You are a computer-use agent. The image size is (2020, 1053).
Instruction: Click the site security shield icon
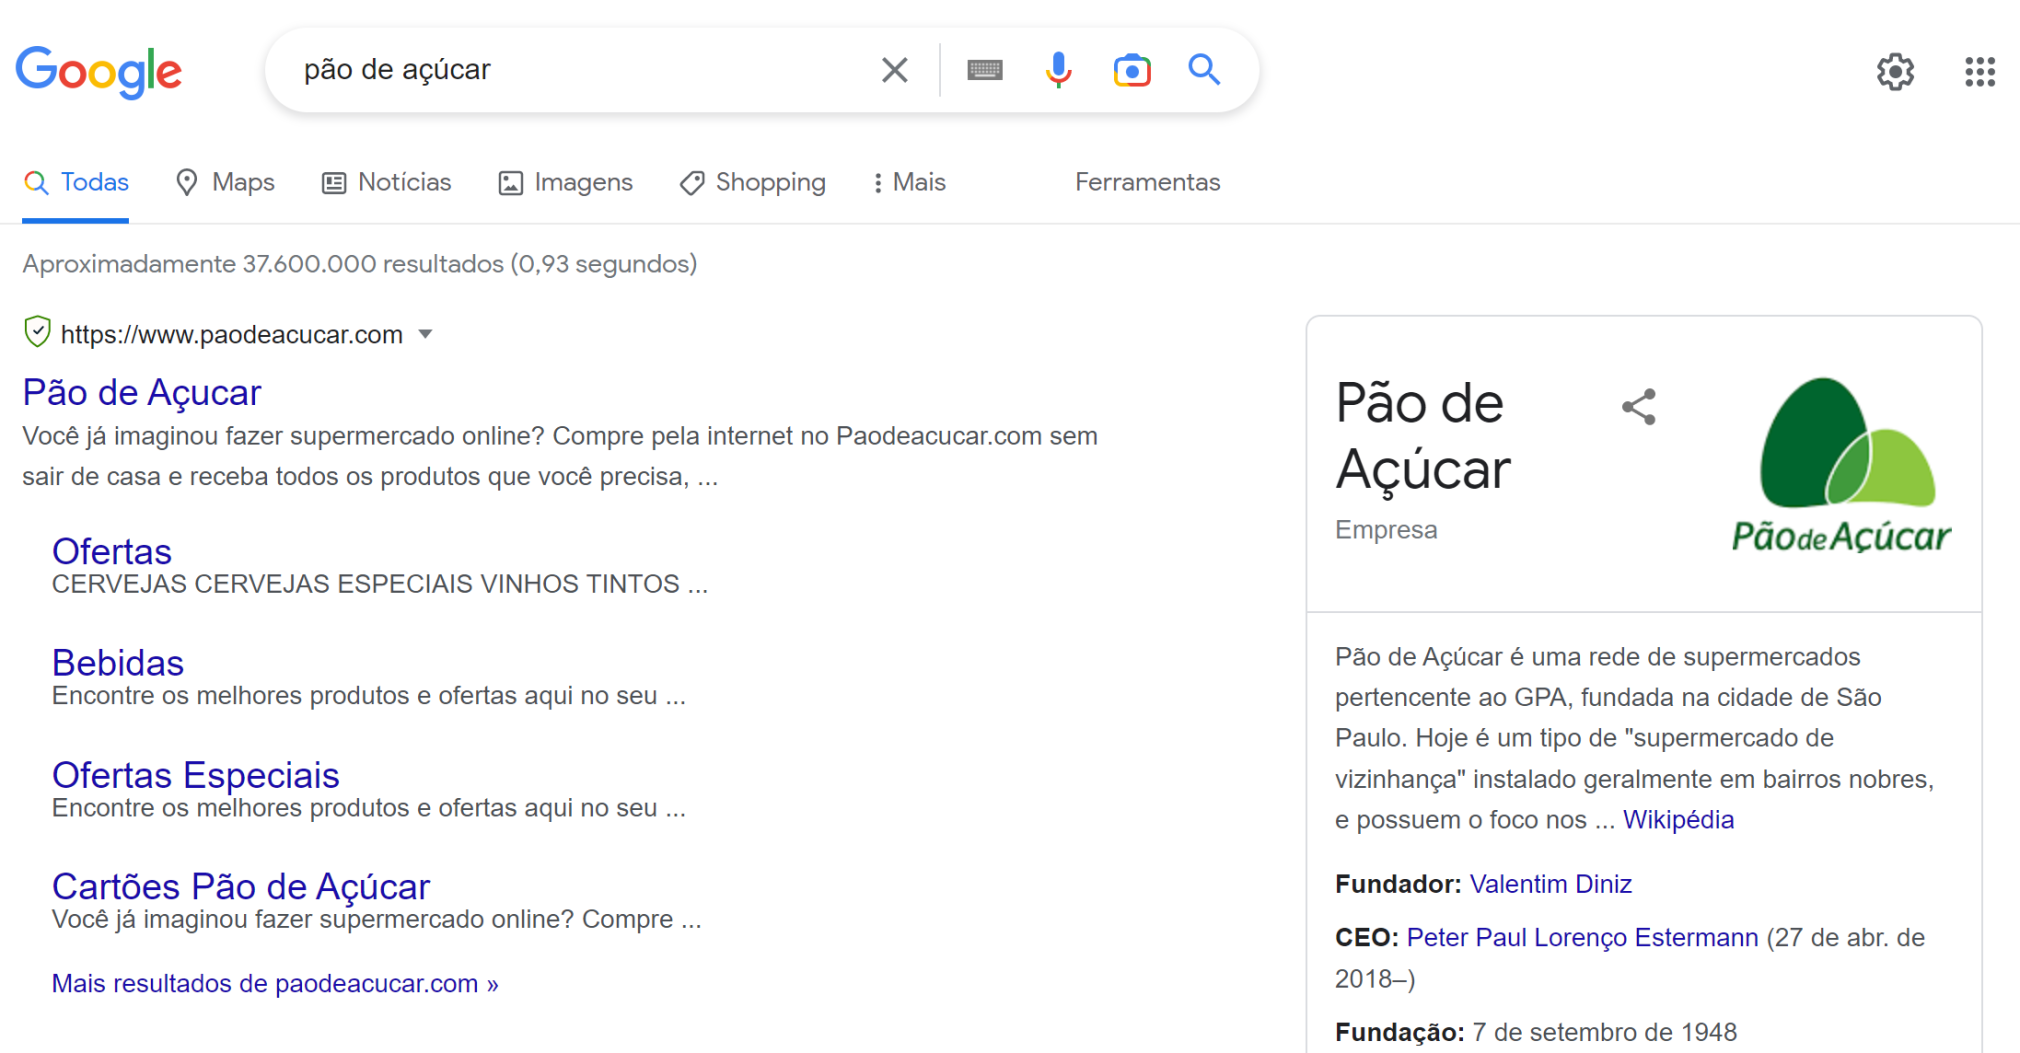(36, 332)
